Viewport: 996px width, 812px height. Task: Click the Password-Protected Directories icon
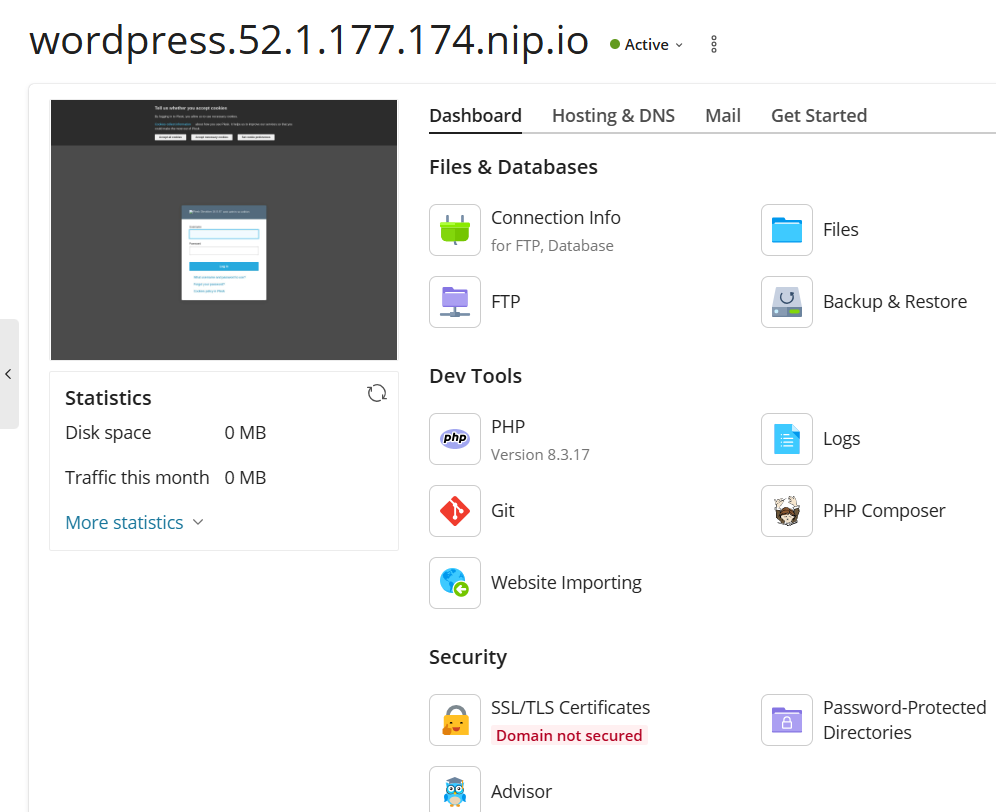coord(787,720)
